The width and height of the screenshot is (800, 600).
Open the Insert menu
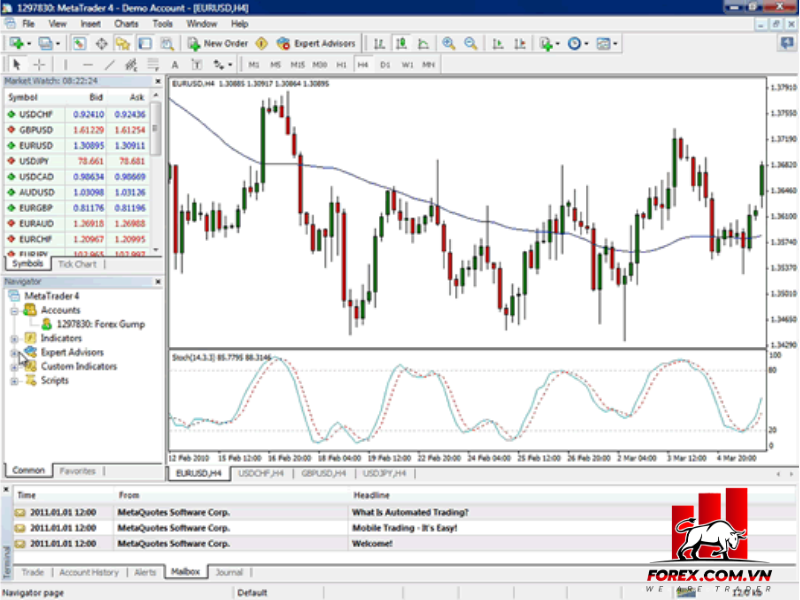click(90, 23)
